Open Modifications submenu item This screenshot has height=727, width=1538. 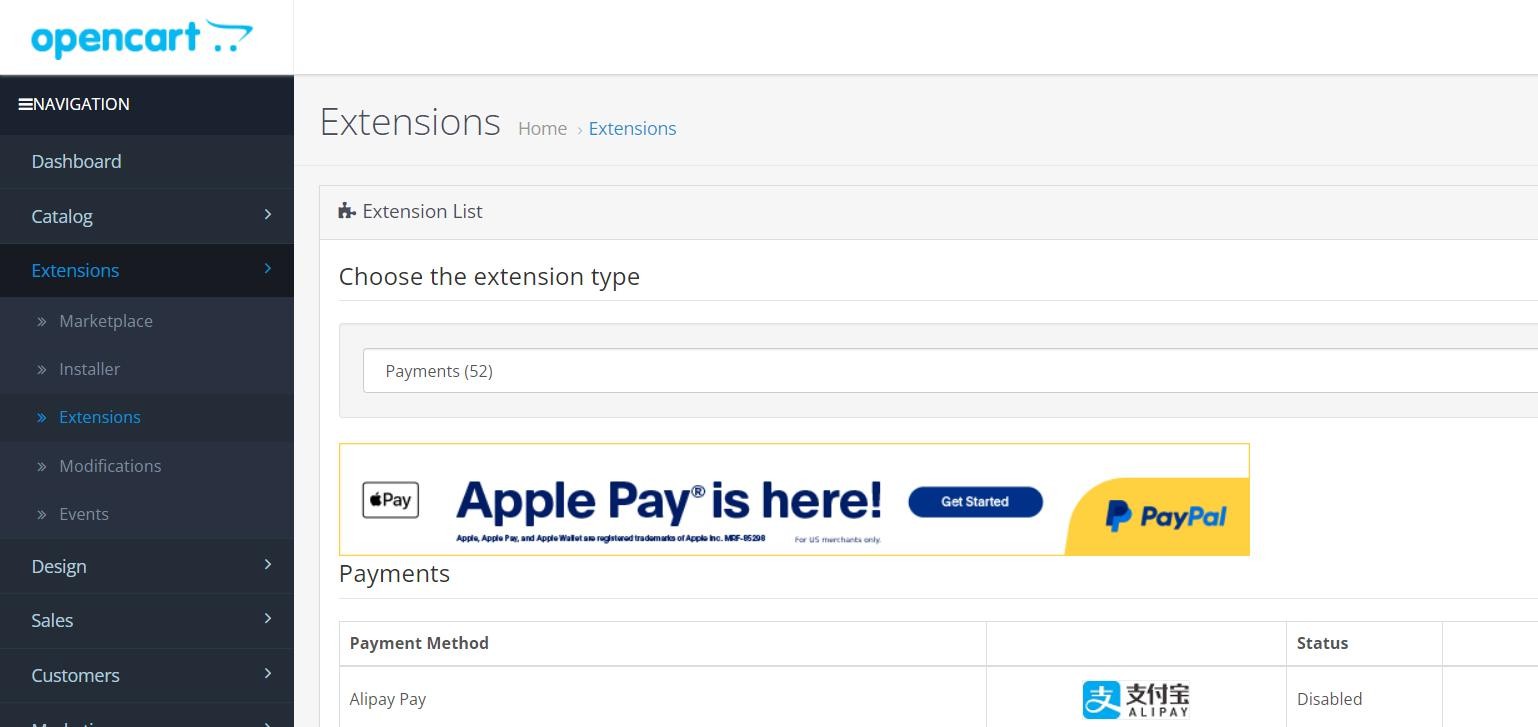pos(110,466)
